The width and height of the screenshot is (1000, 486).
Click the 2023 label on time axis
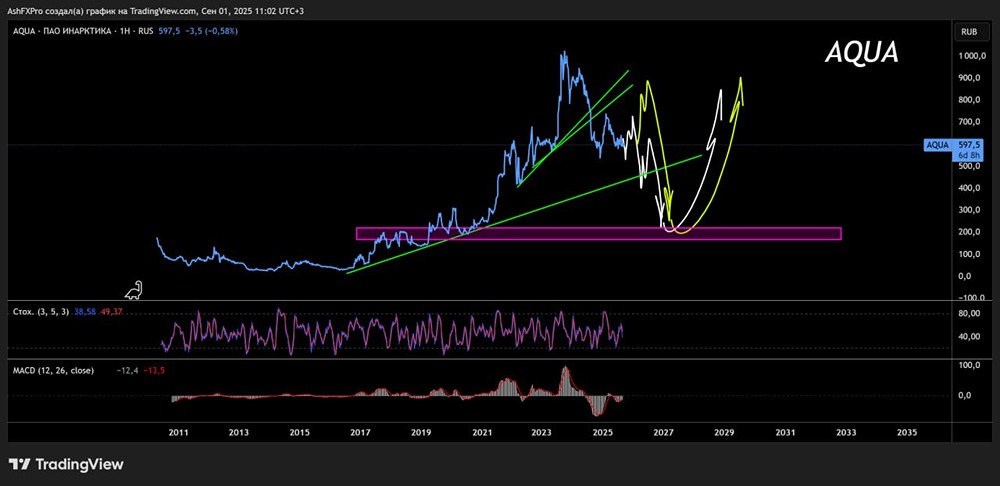point(541,432)
